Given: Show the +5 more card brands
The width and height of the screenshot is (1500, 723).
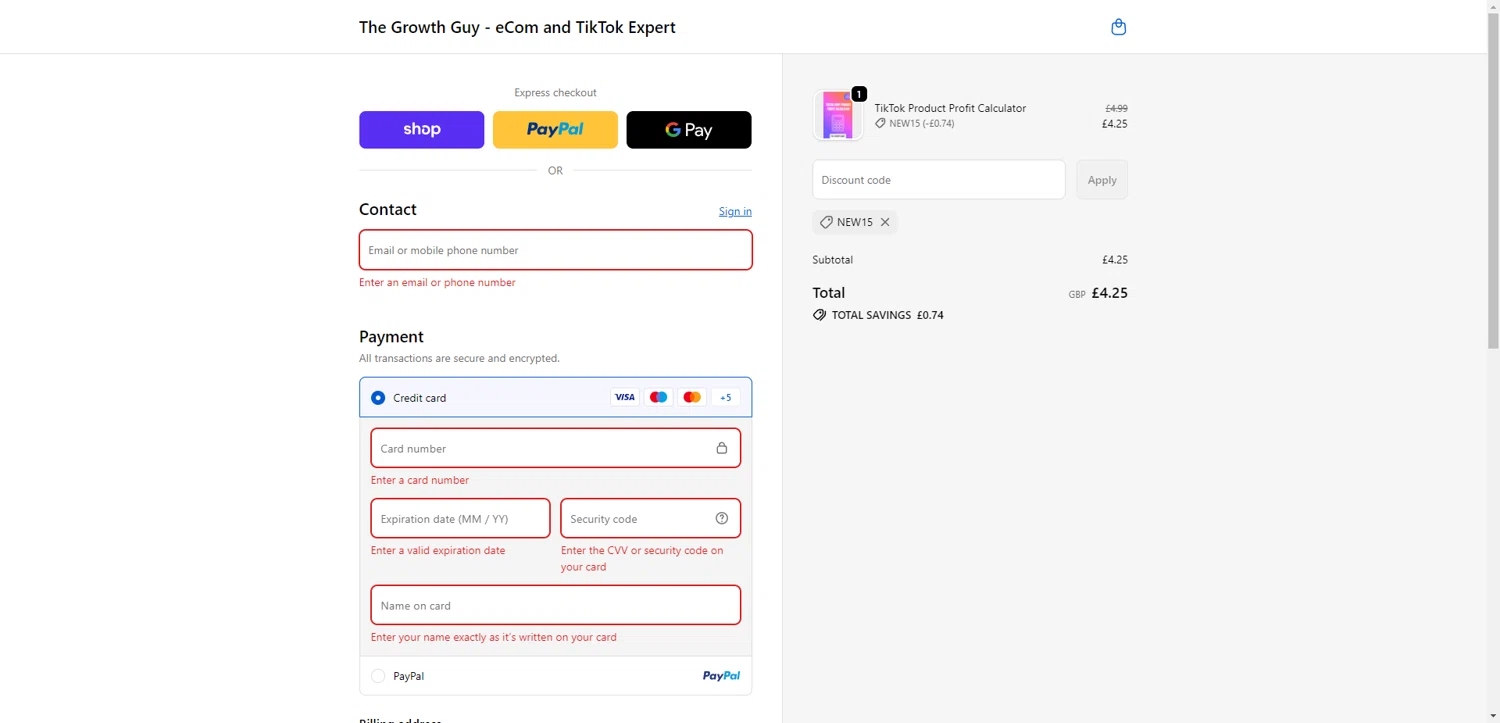Looking at the screenshot, I should point(726,397).
